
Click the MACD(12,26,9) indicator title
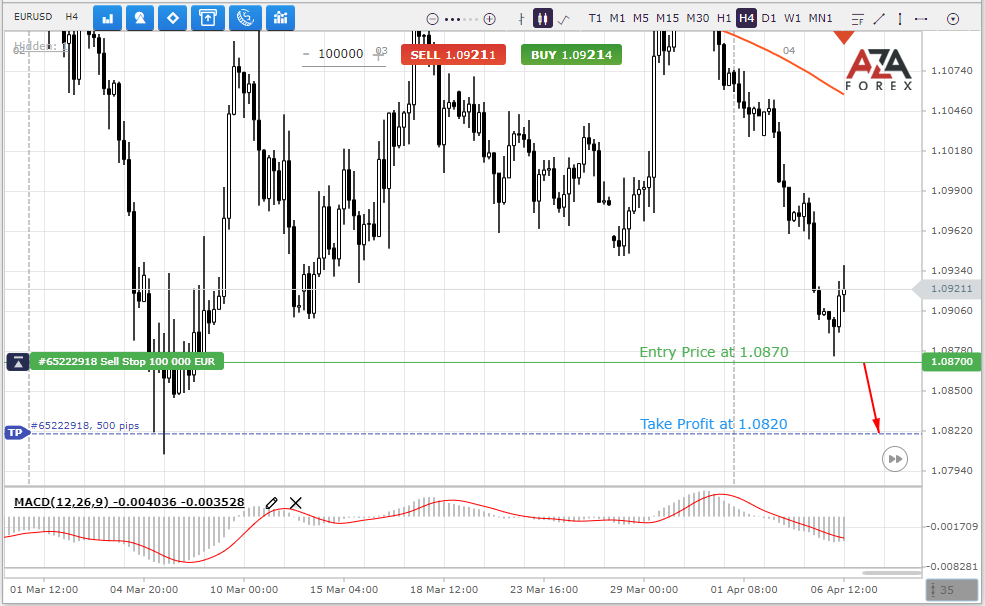coord(129,502)
